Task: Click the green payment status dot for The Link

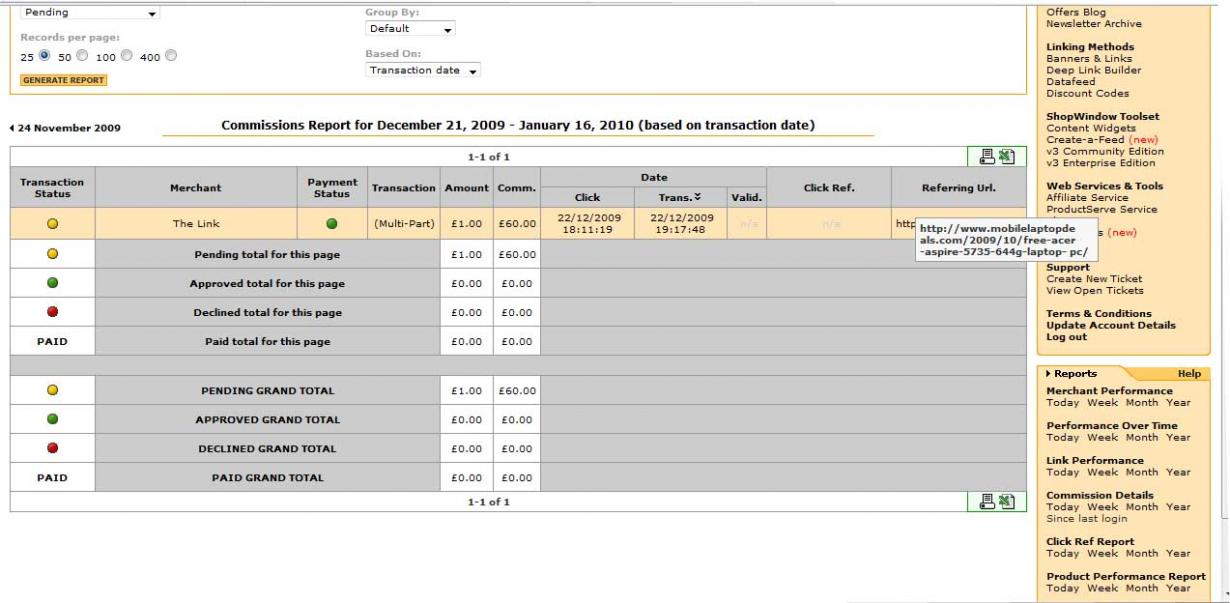Action: (332, 223)
